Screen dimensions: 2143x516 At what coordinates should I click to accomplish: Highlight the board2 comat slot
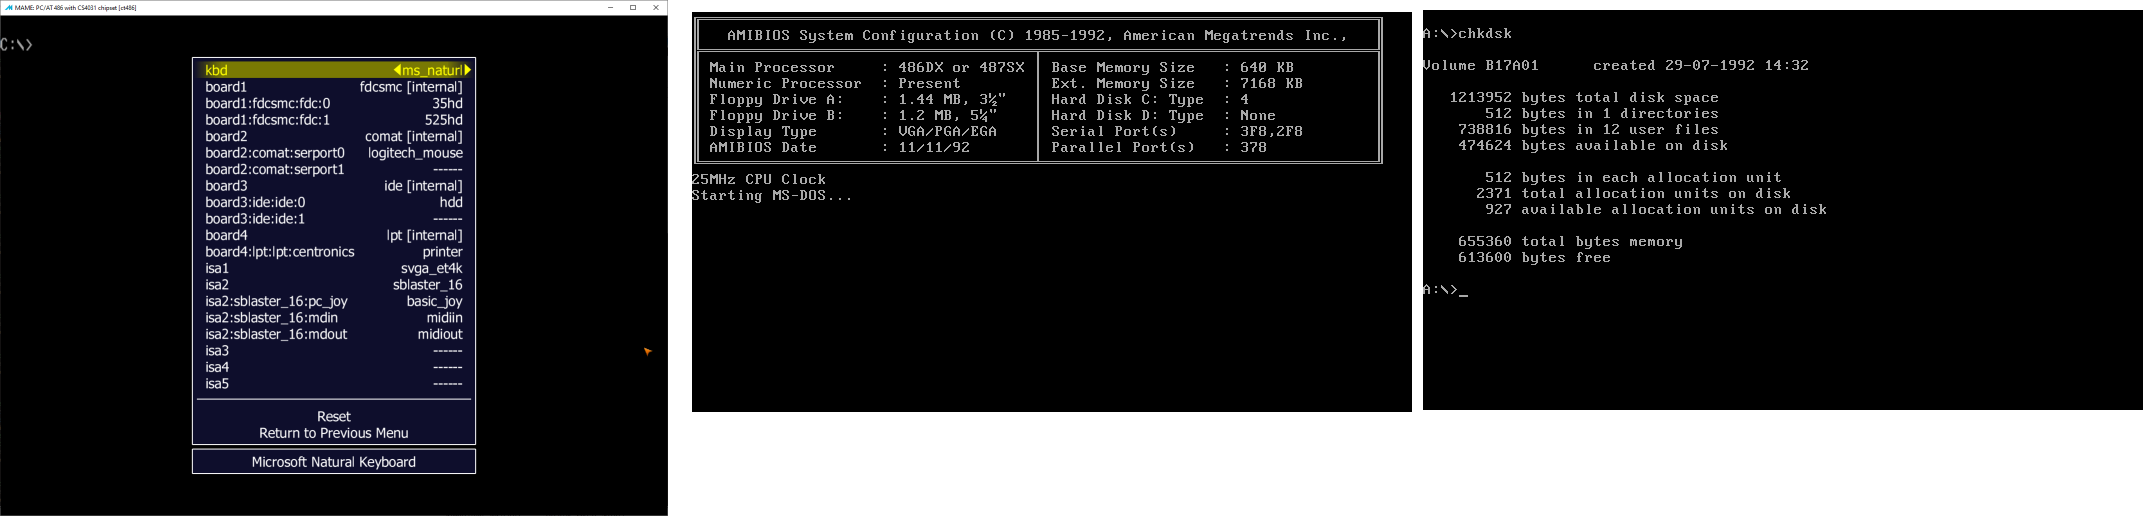(x=333, y=136)
